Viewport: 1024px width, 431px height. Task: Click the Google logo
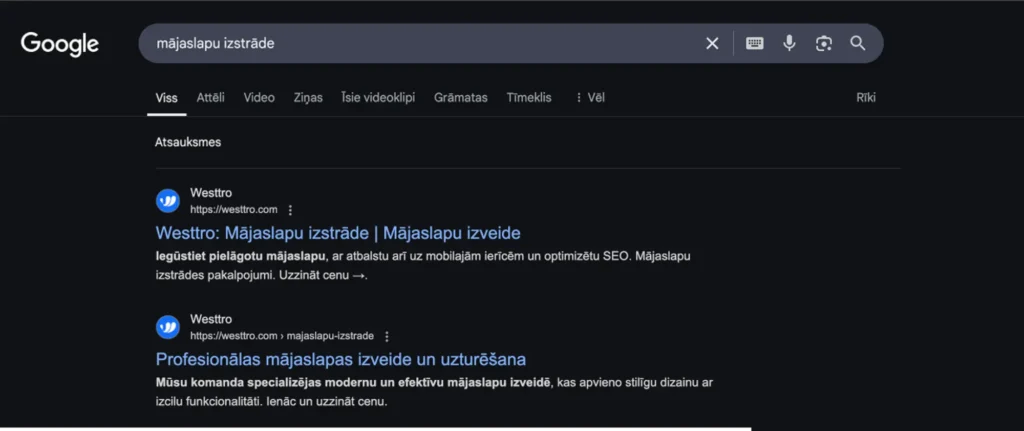pyautogui.click(x=59, y=44)
